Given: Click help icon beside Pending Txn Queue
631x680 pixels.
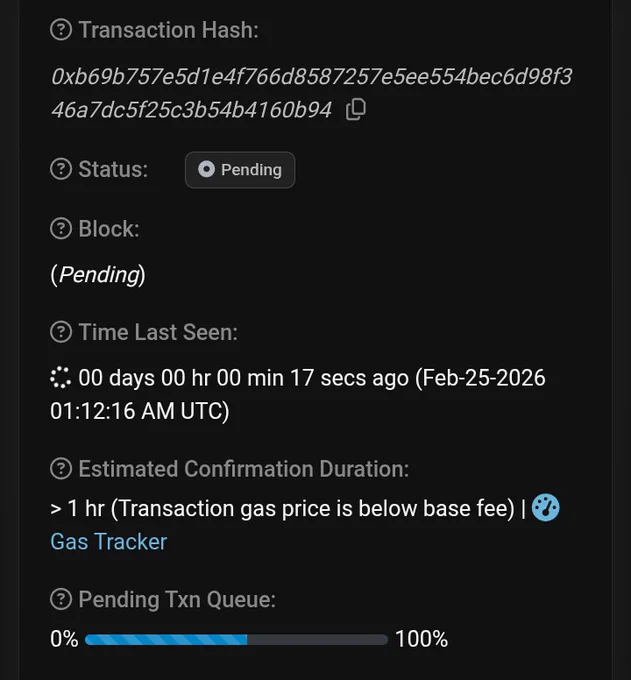Looking at the screenshot, I should pos(61,599).
